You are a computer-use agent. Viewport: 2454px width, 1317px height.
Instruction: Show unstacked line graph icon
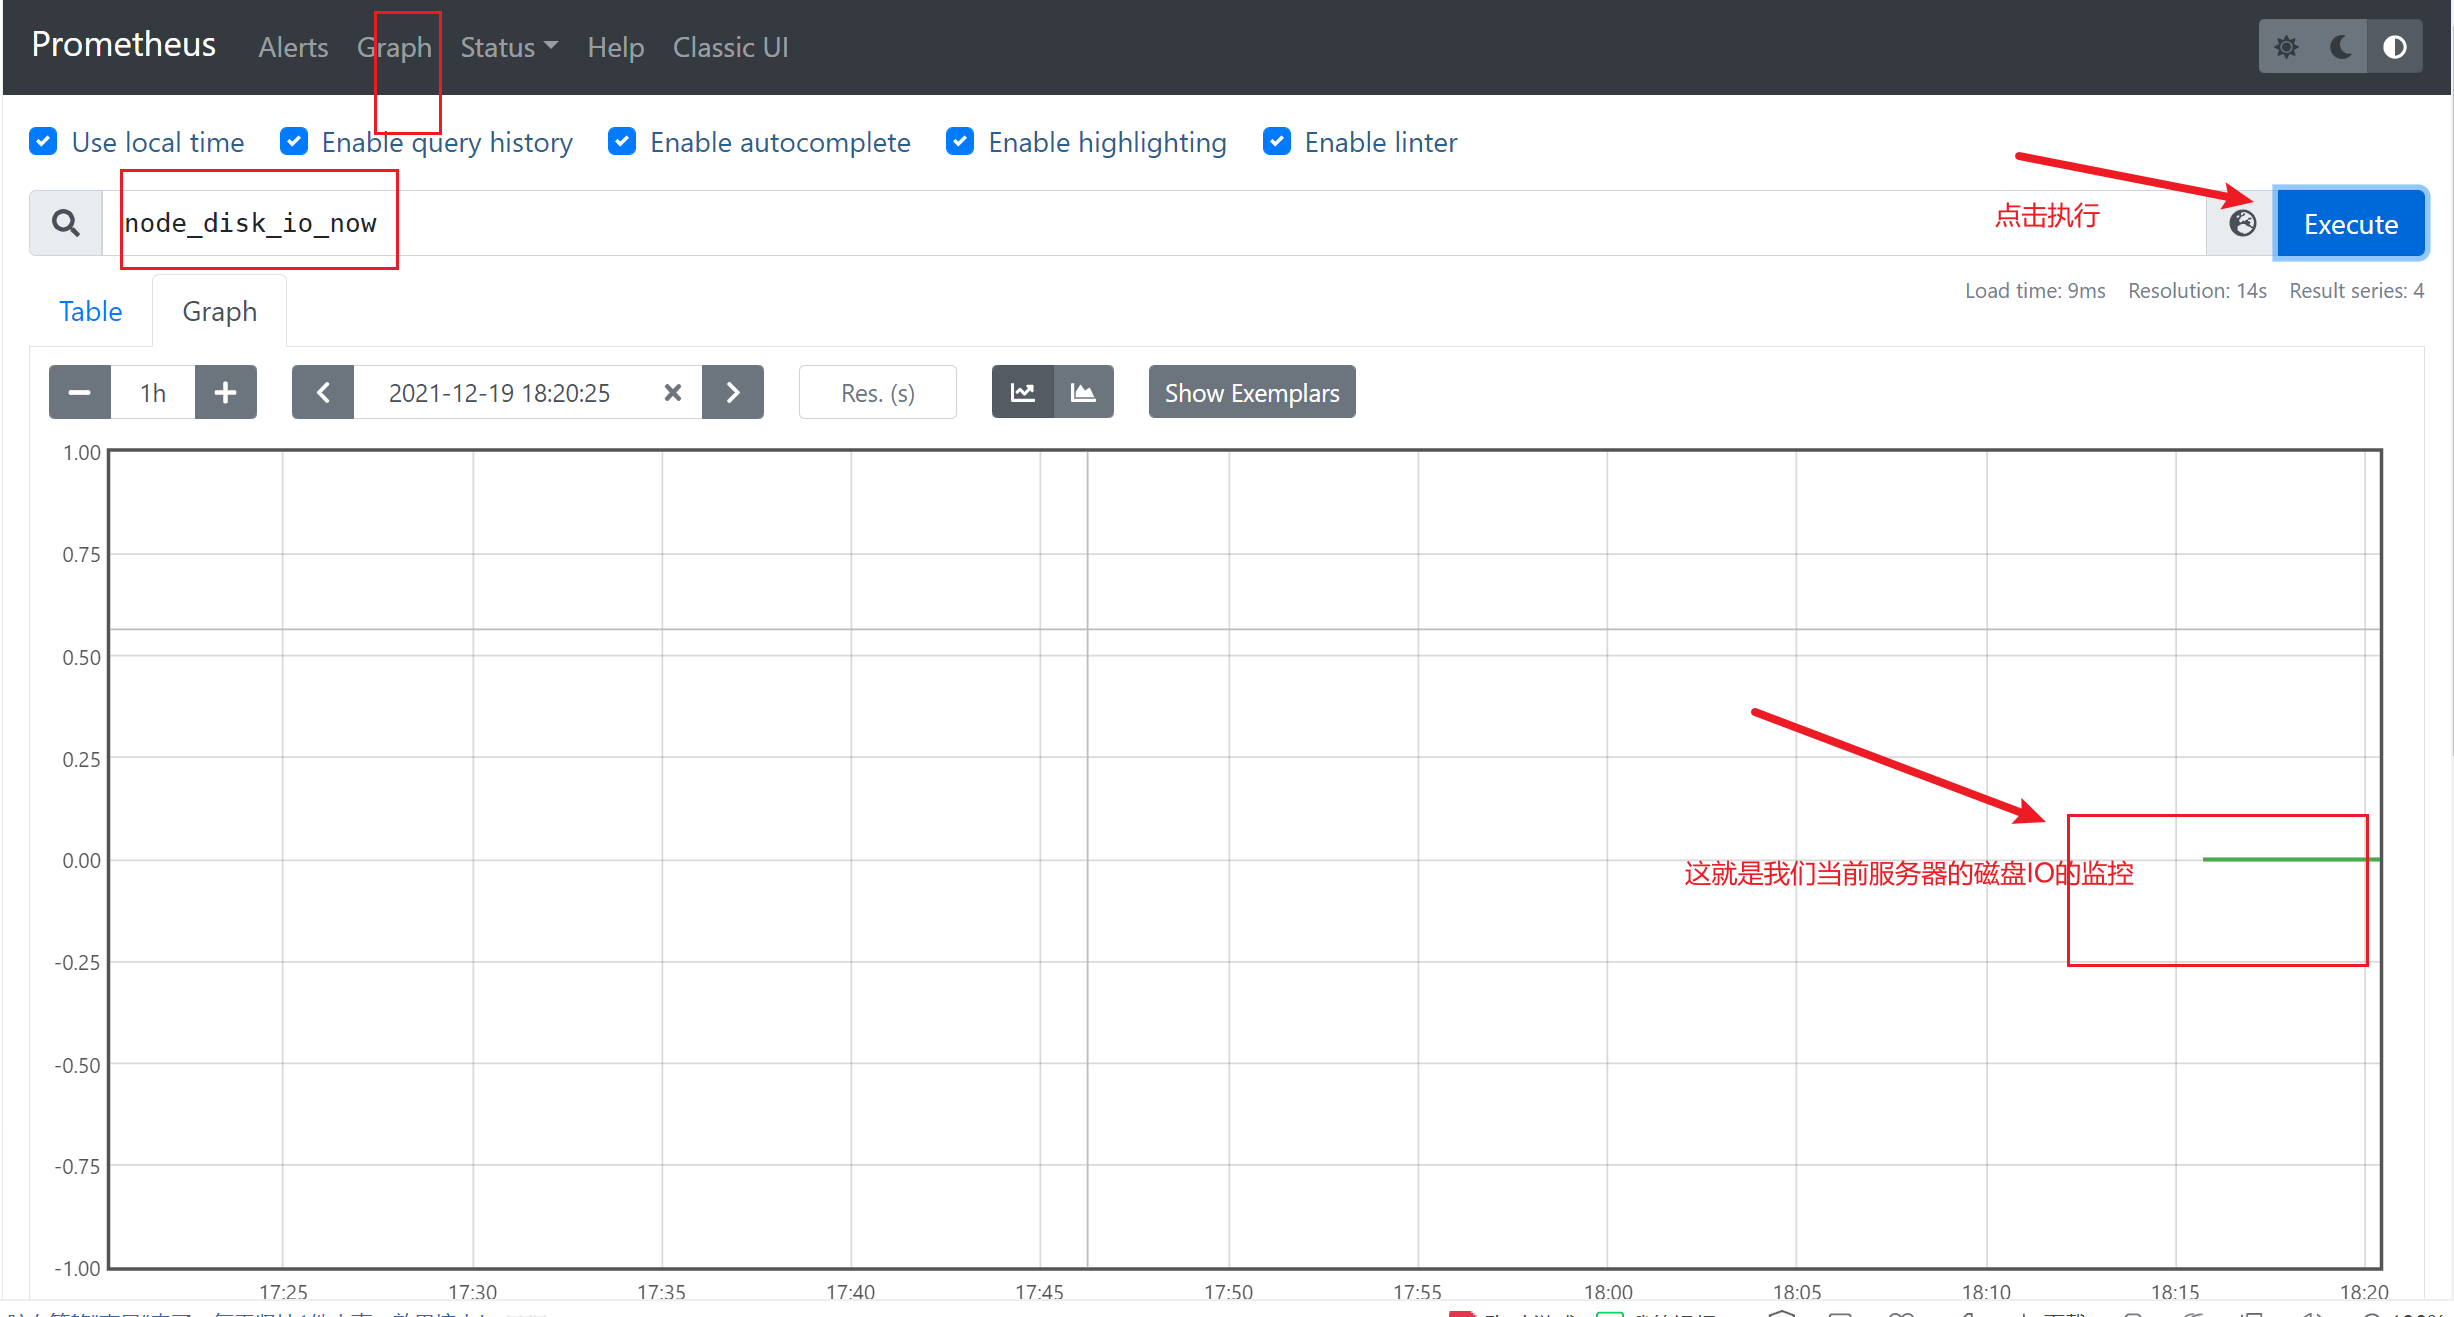coord(1022,392)
